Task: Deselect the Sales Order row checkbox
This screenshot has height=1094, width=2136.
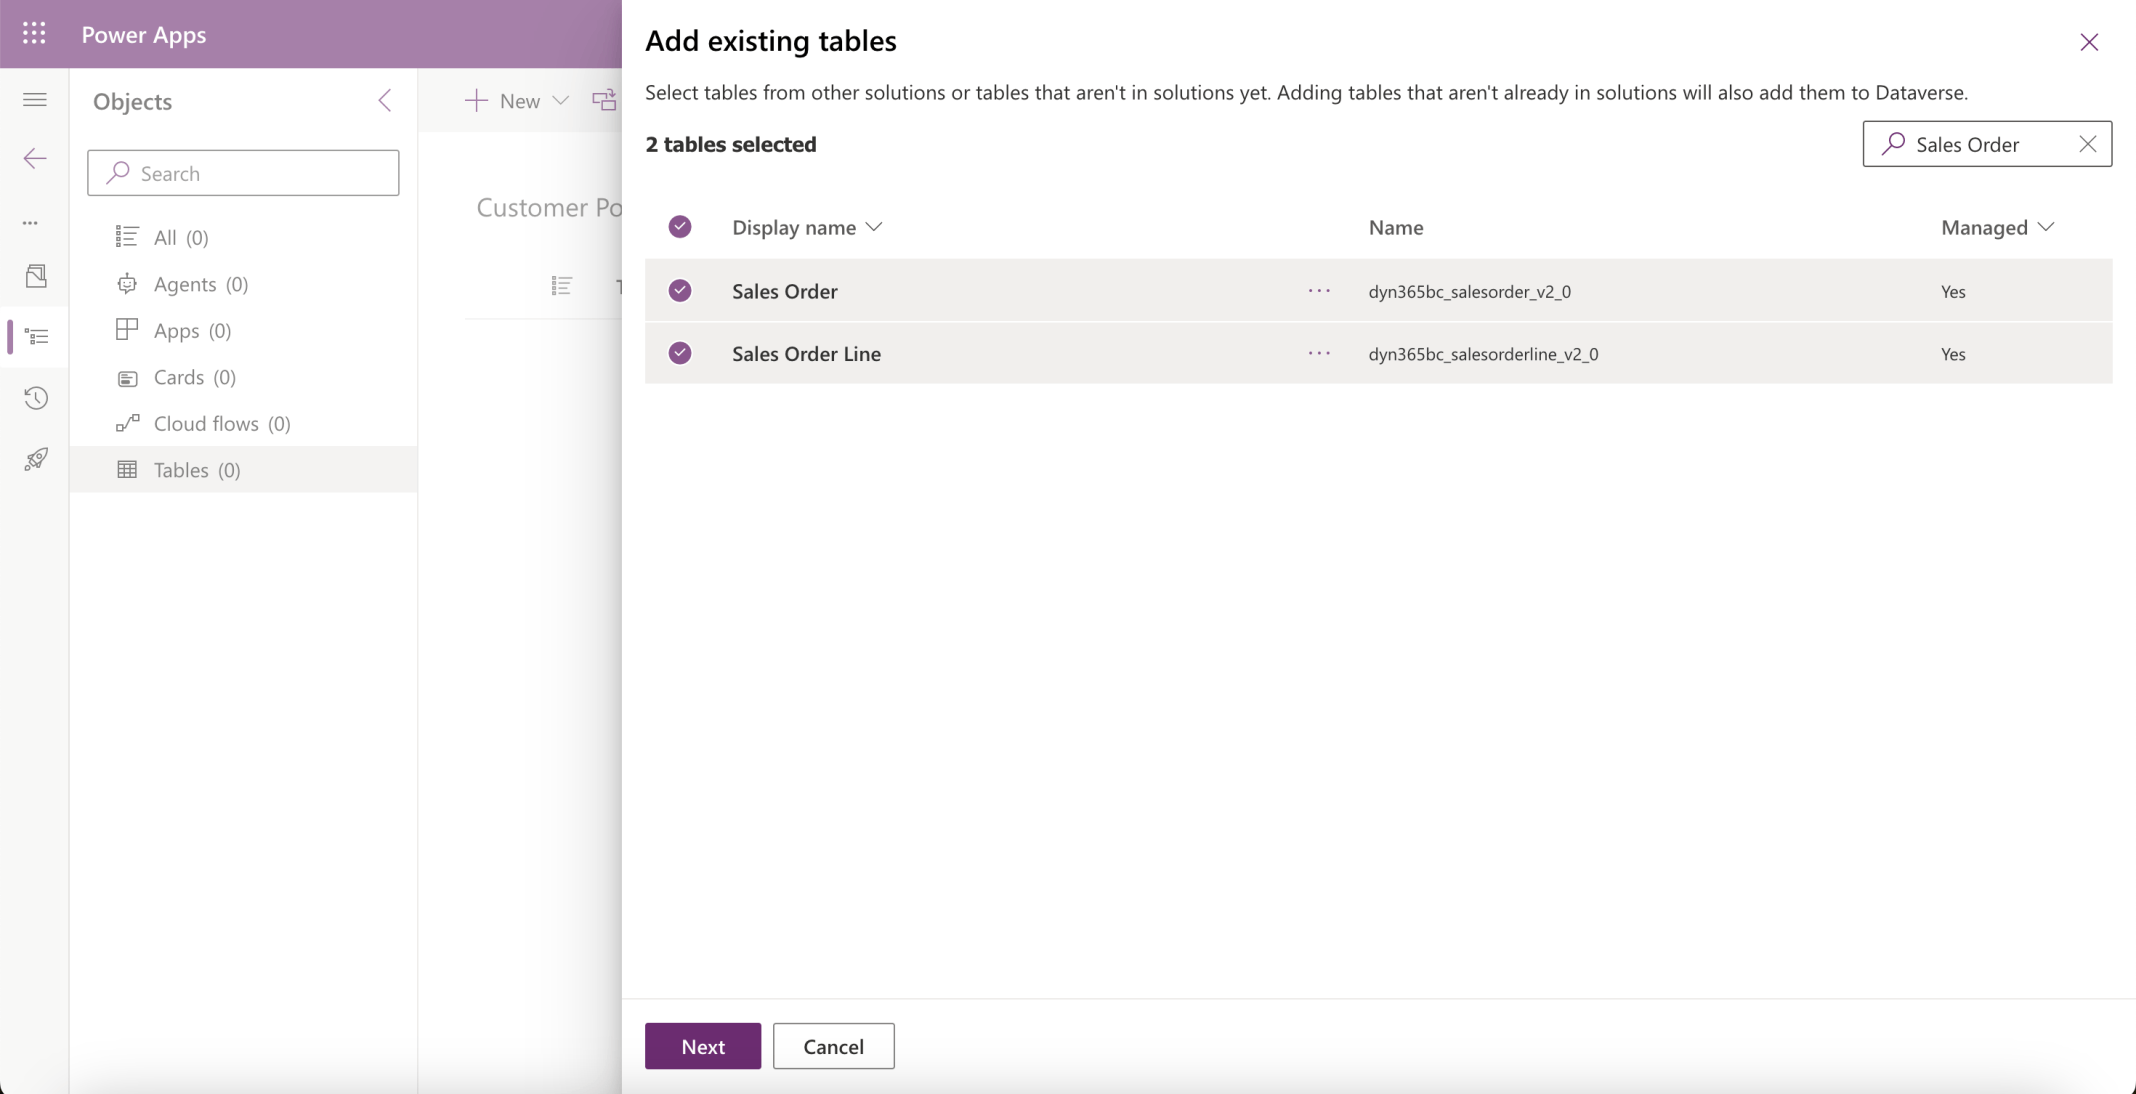Action: (x=680, y=291)
